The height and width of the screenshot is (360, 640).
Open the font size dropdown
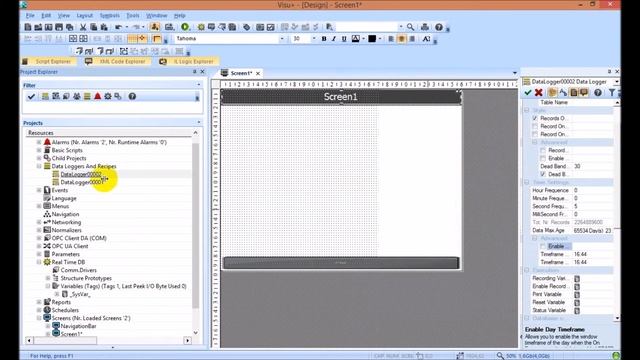point(313,39)
